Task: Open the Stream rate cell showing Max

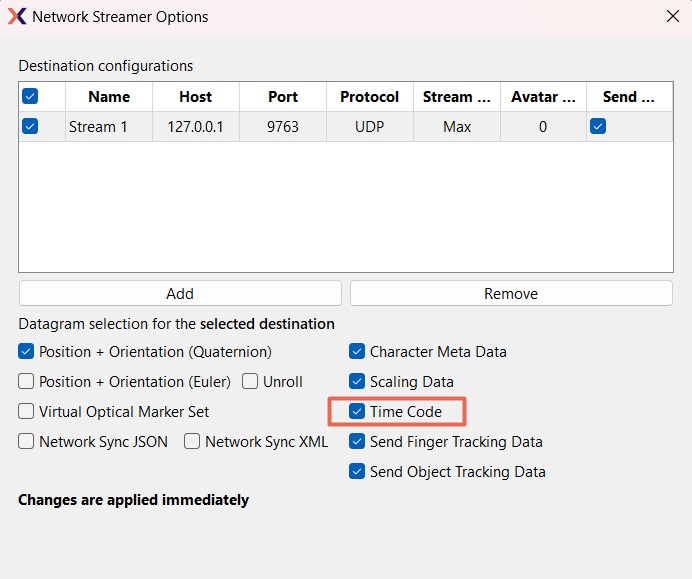Action: coord(457,127)
